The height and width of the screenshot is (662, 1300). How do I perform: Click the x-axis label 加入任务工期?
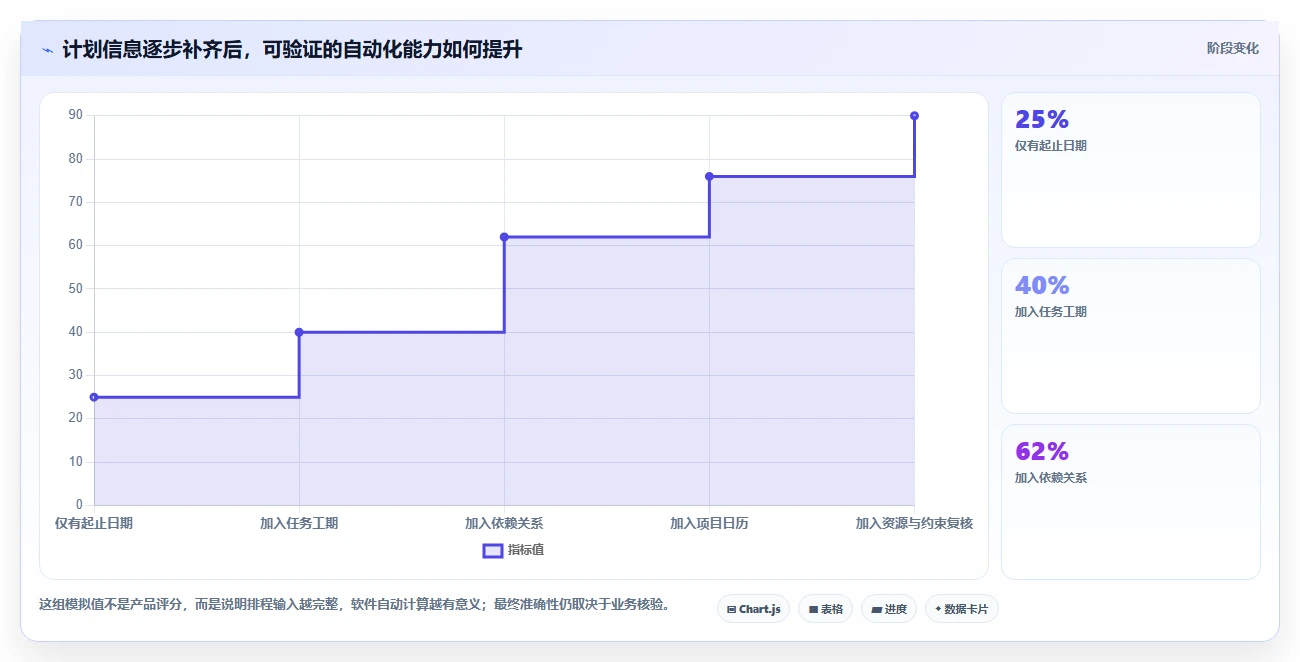pos(299,523)
